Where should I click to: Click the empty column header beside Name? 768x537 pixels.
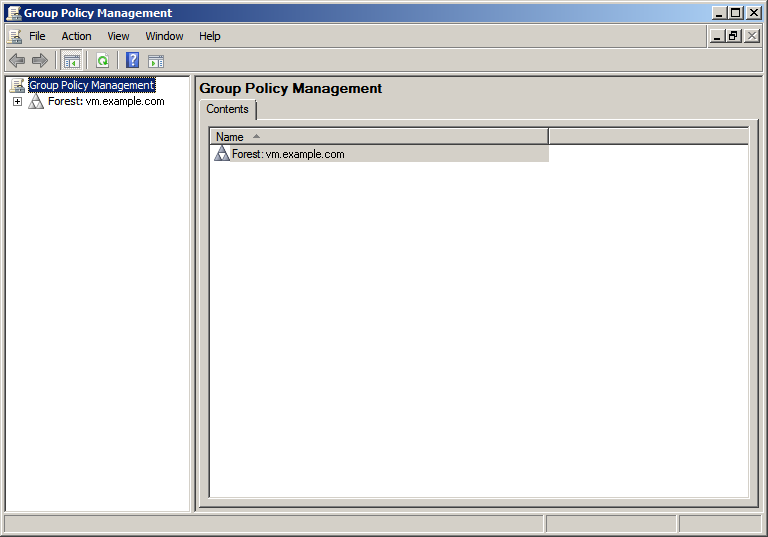[x=648, y=137]
